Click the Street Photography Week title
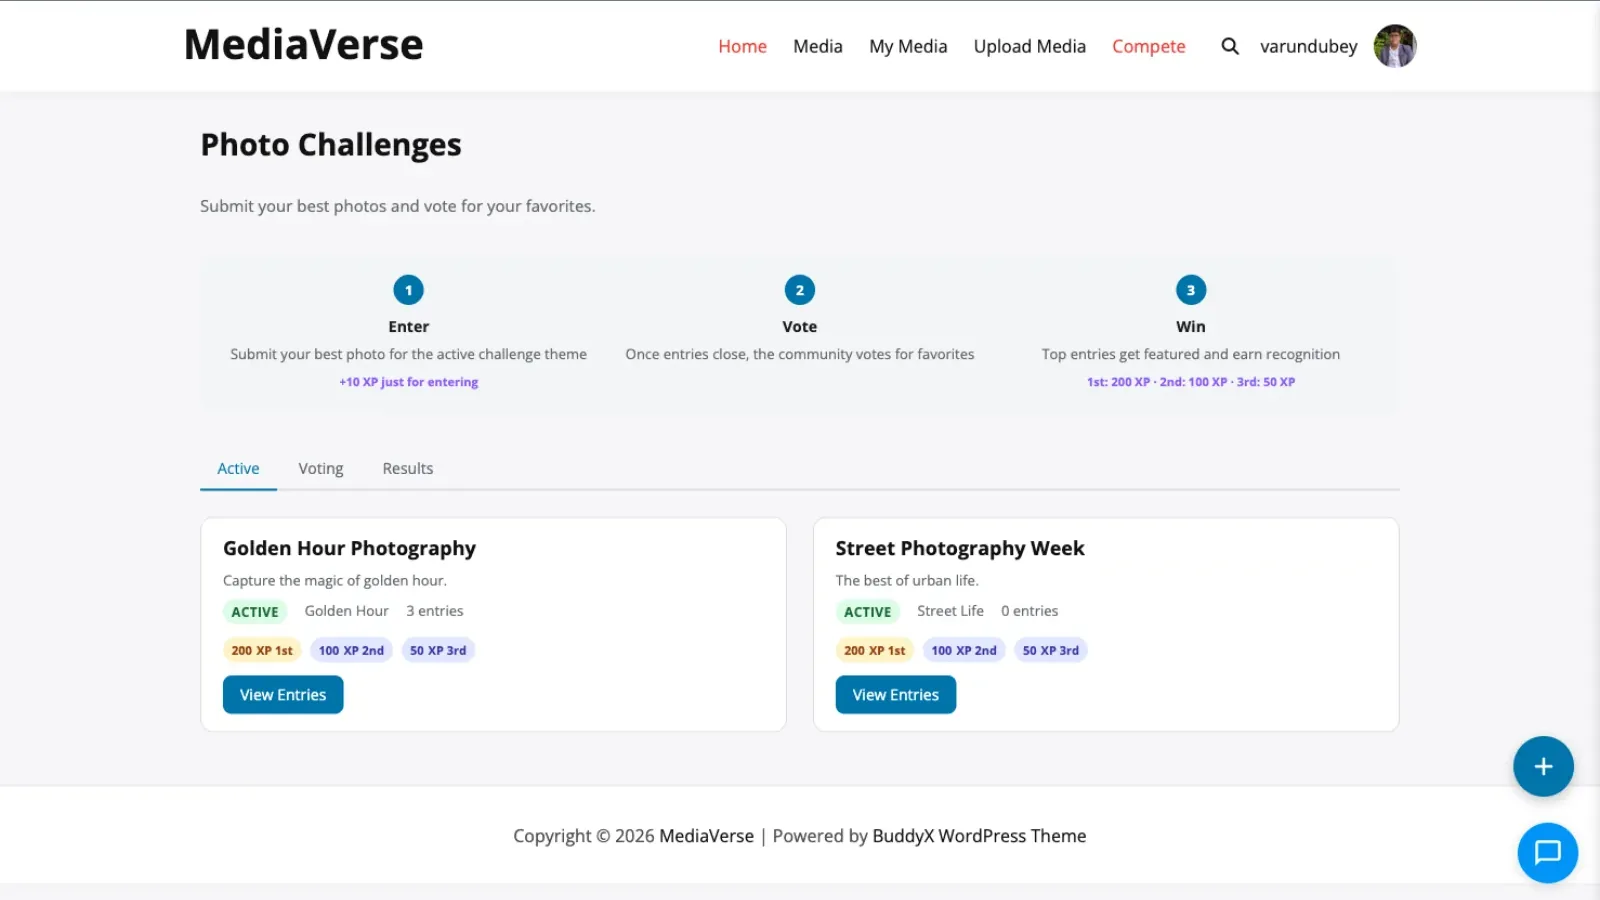The height and width of the screenshot is (900, 1600). (960, 548)
